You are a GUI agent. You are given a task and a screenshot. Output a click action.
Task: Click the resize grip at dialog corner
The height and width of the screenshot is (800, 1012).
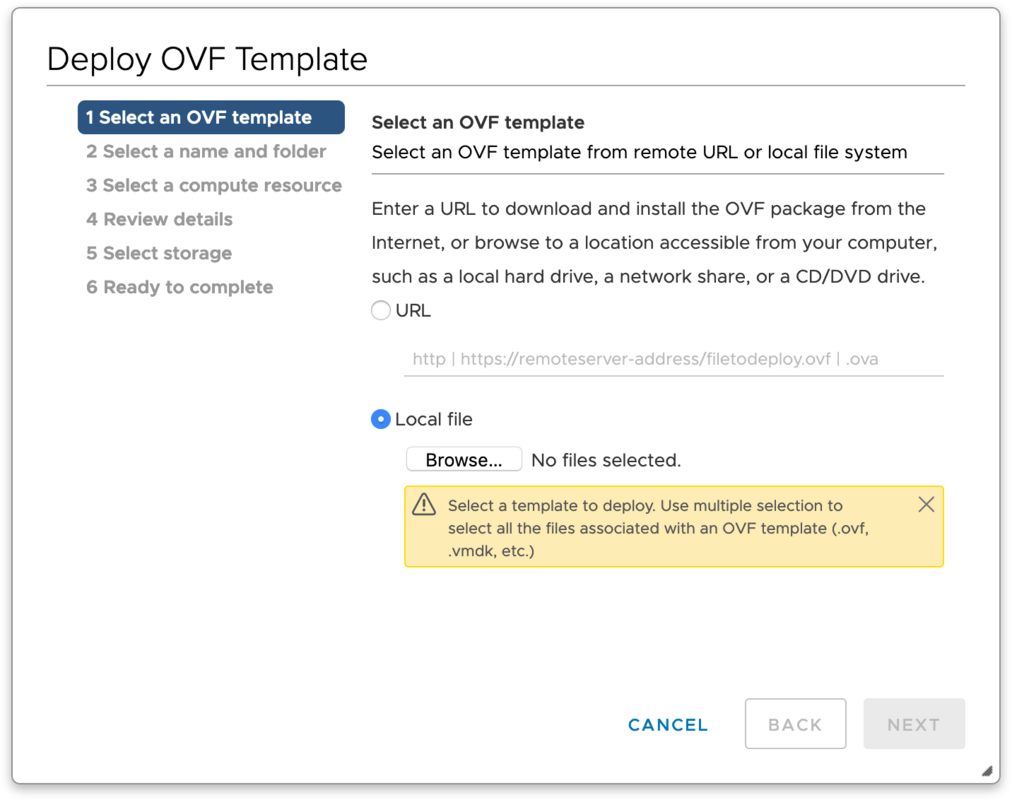point(984,771)
